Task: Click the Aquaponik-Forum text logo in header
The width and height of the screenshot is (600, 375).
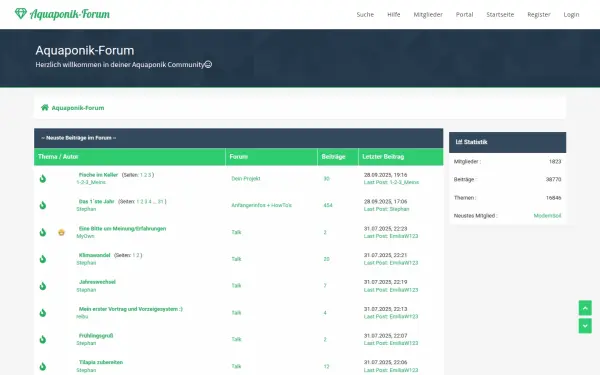Action: click(x=70, y=14)
